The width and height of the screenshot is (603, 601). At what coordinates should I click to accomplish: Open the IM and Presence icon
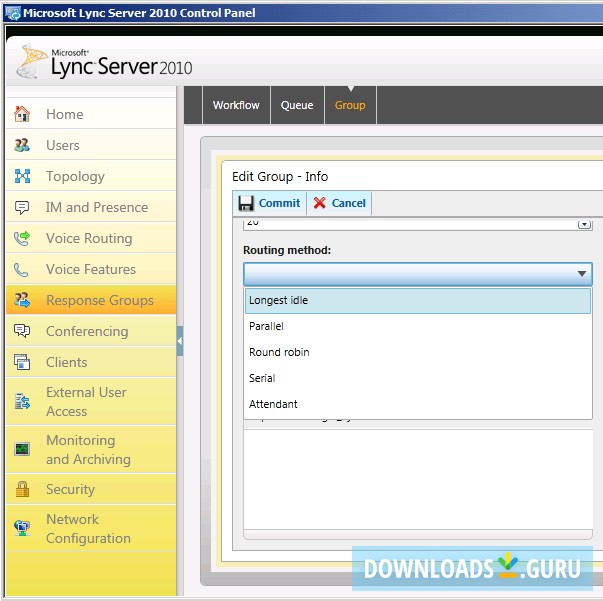[22, 207]
